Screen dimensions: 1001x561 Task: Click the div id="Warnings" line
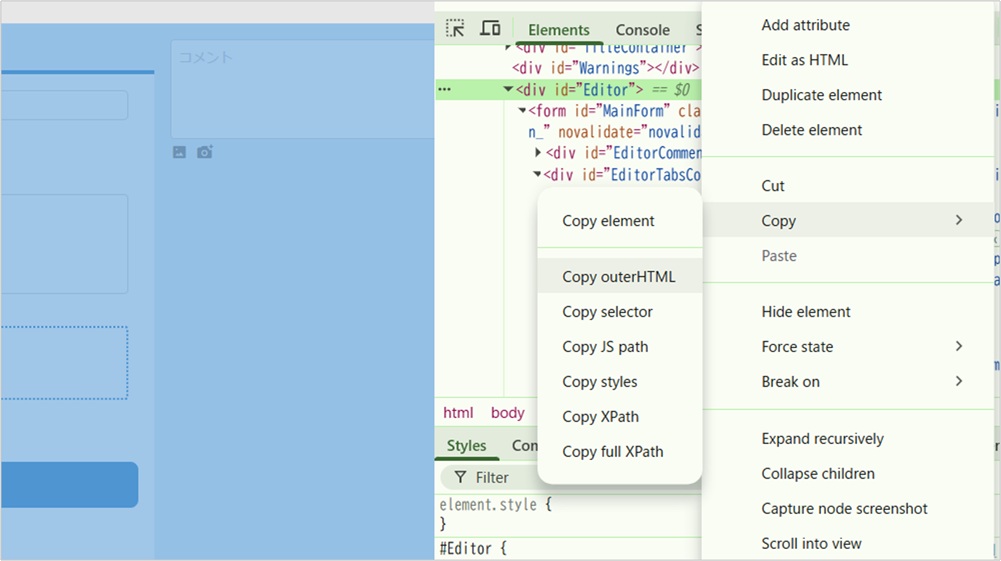tap(605, 68)
